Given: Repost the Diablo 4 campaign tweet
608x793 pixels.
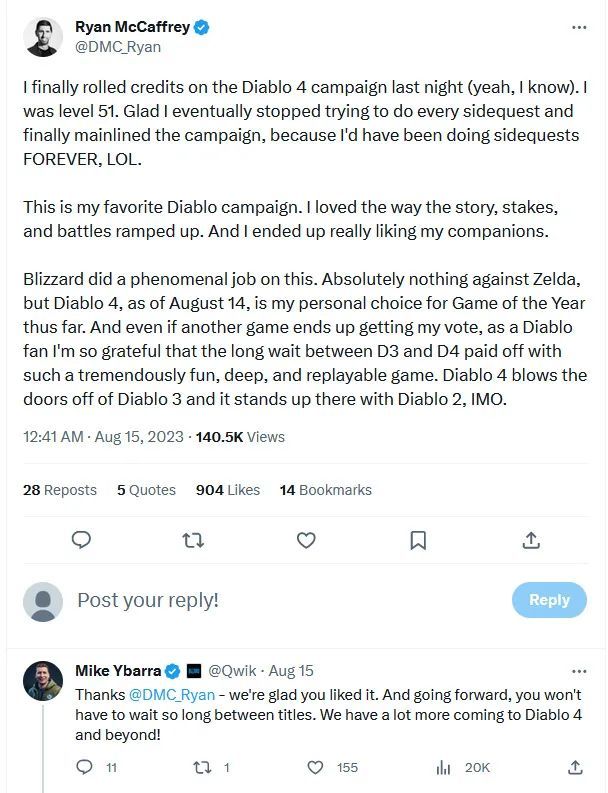Looking at the screenshot, I should 194,541.
